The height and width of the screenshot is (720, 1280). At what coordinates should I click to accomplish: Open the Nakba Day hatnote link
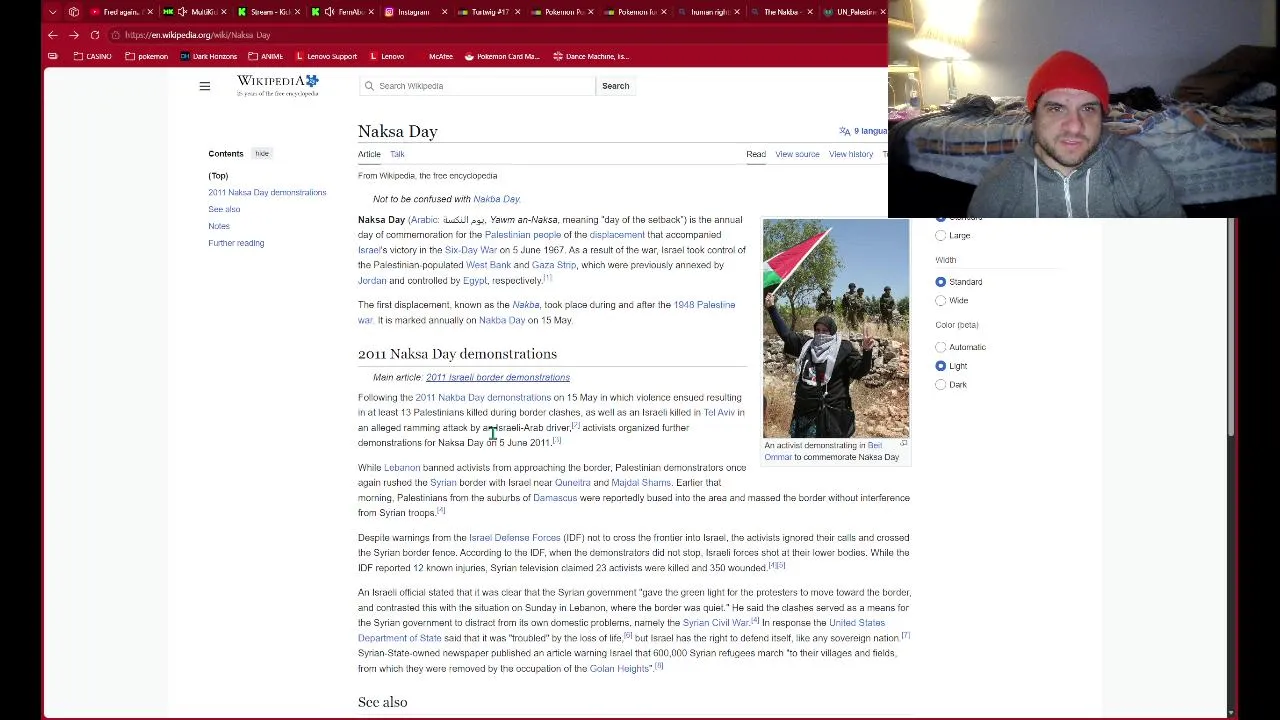point(496,199)
